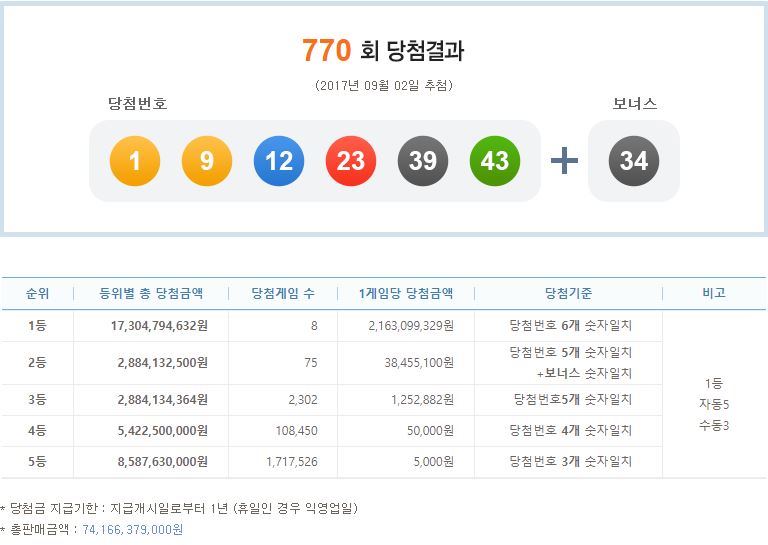
Task: Click winner count 108,450
Action: tap(297, 431)
